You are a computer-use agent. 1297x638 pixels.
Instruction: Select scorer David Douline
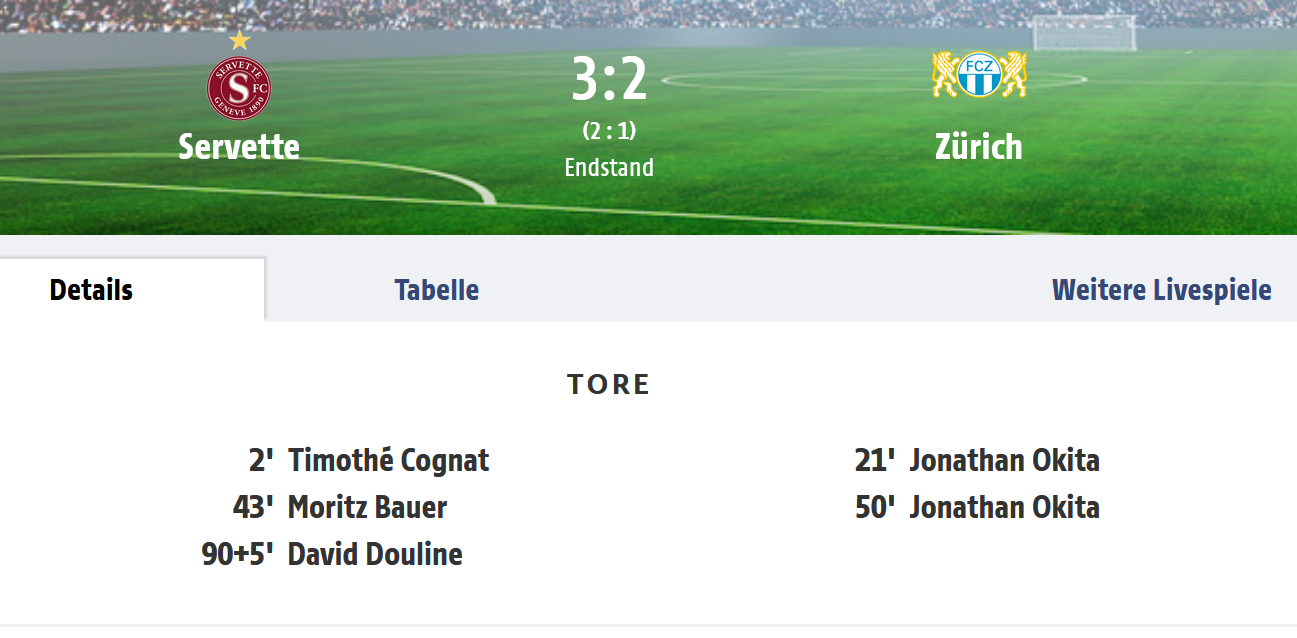coord(375,554)
